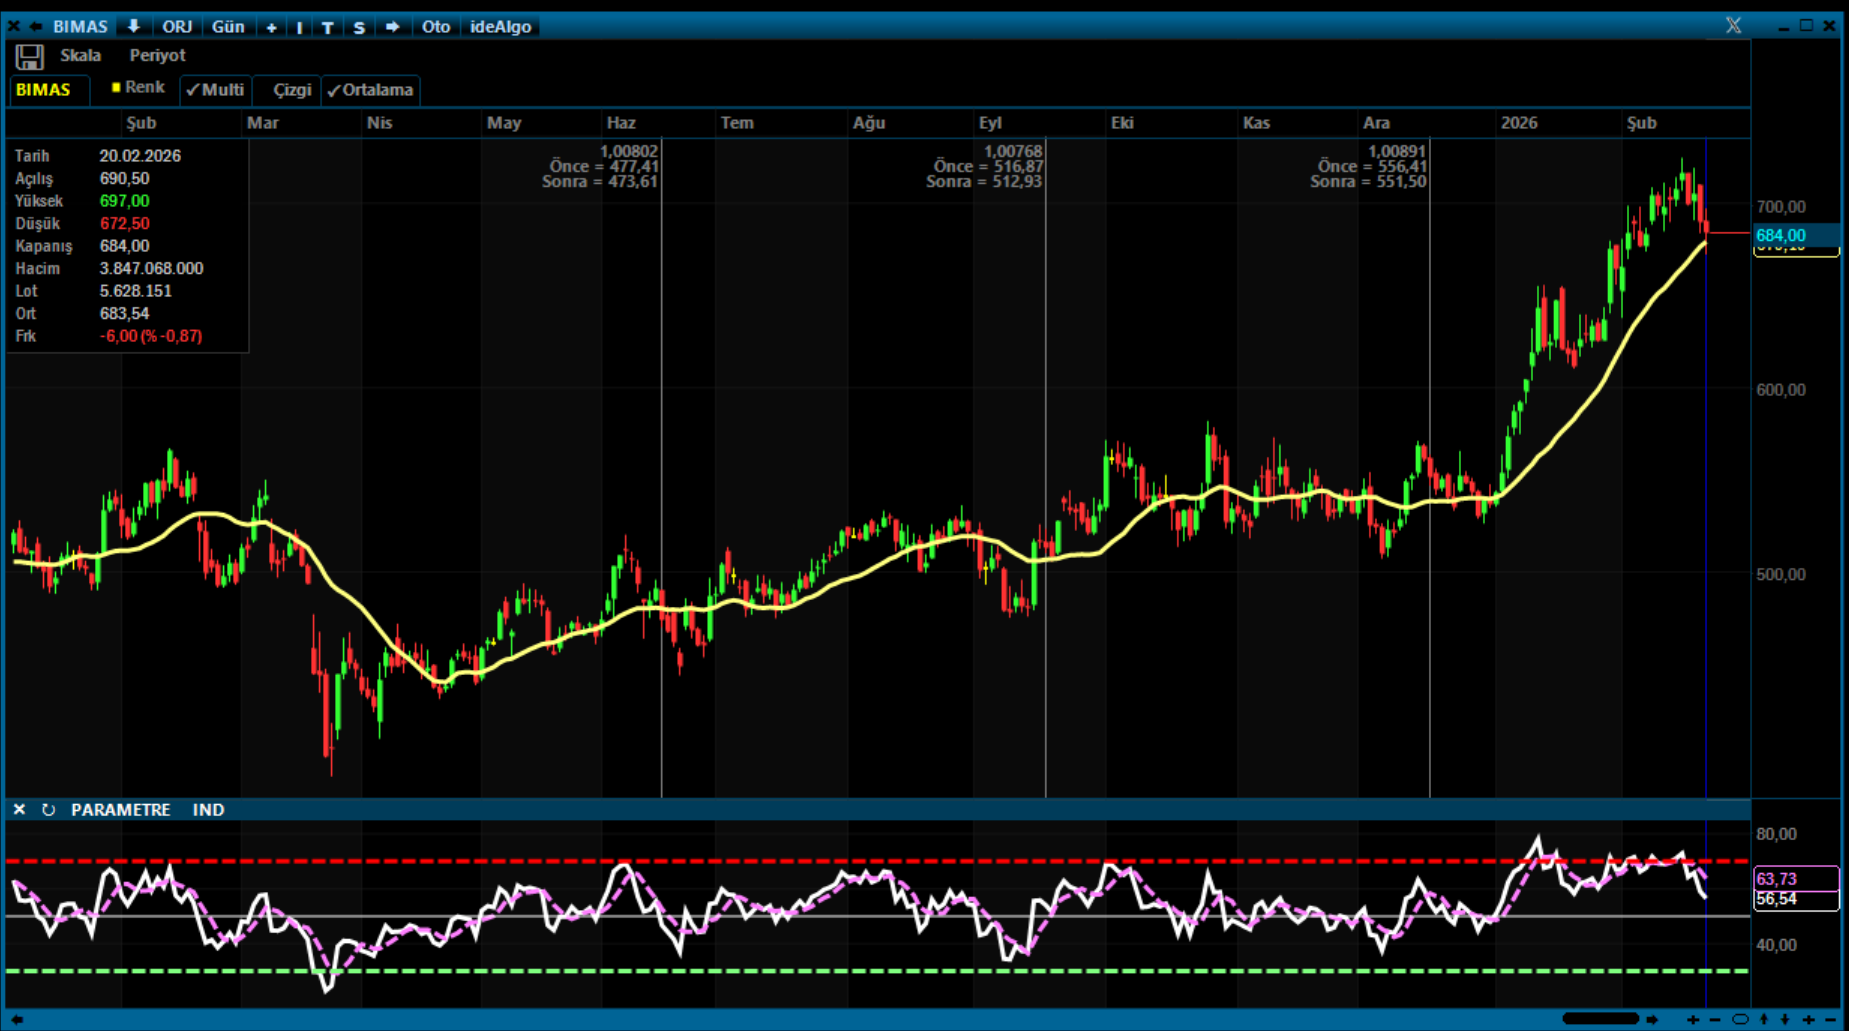Click the right arrow in the top toolbar
Viewport: 1849px width, 1031px height.
(x=392, y=27)
